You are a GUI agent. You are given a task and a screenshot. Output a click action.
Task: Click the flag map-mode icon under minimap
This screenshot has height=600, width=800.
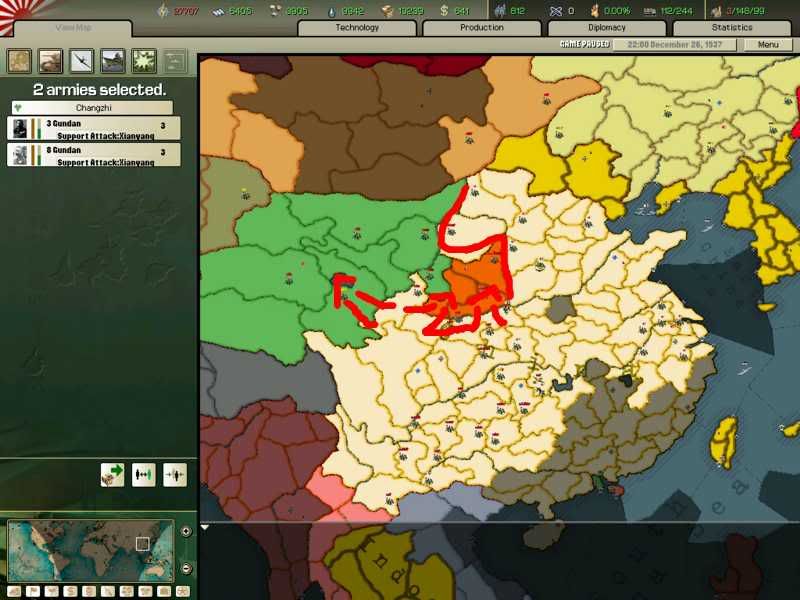33,592
